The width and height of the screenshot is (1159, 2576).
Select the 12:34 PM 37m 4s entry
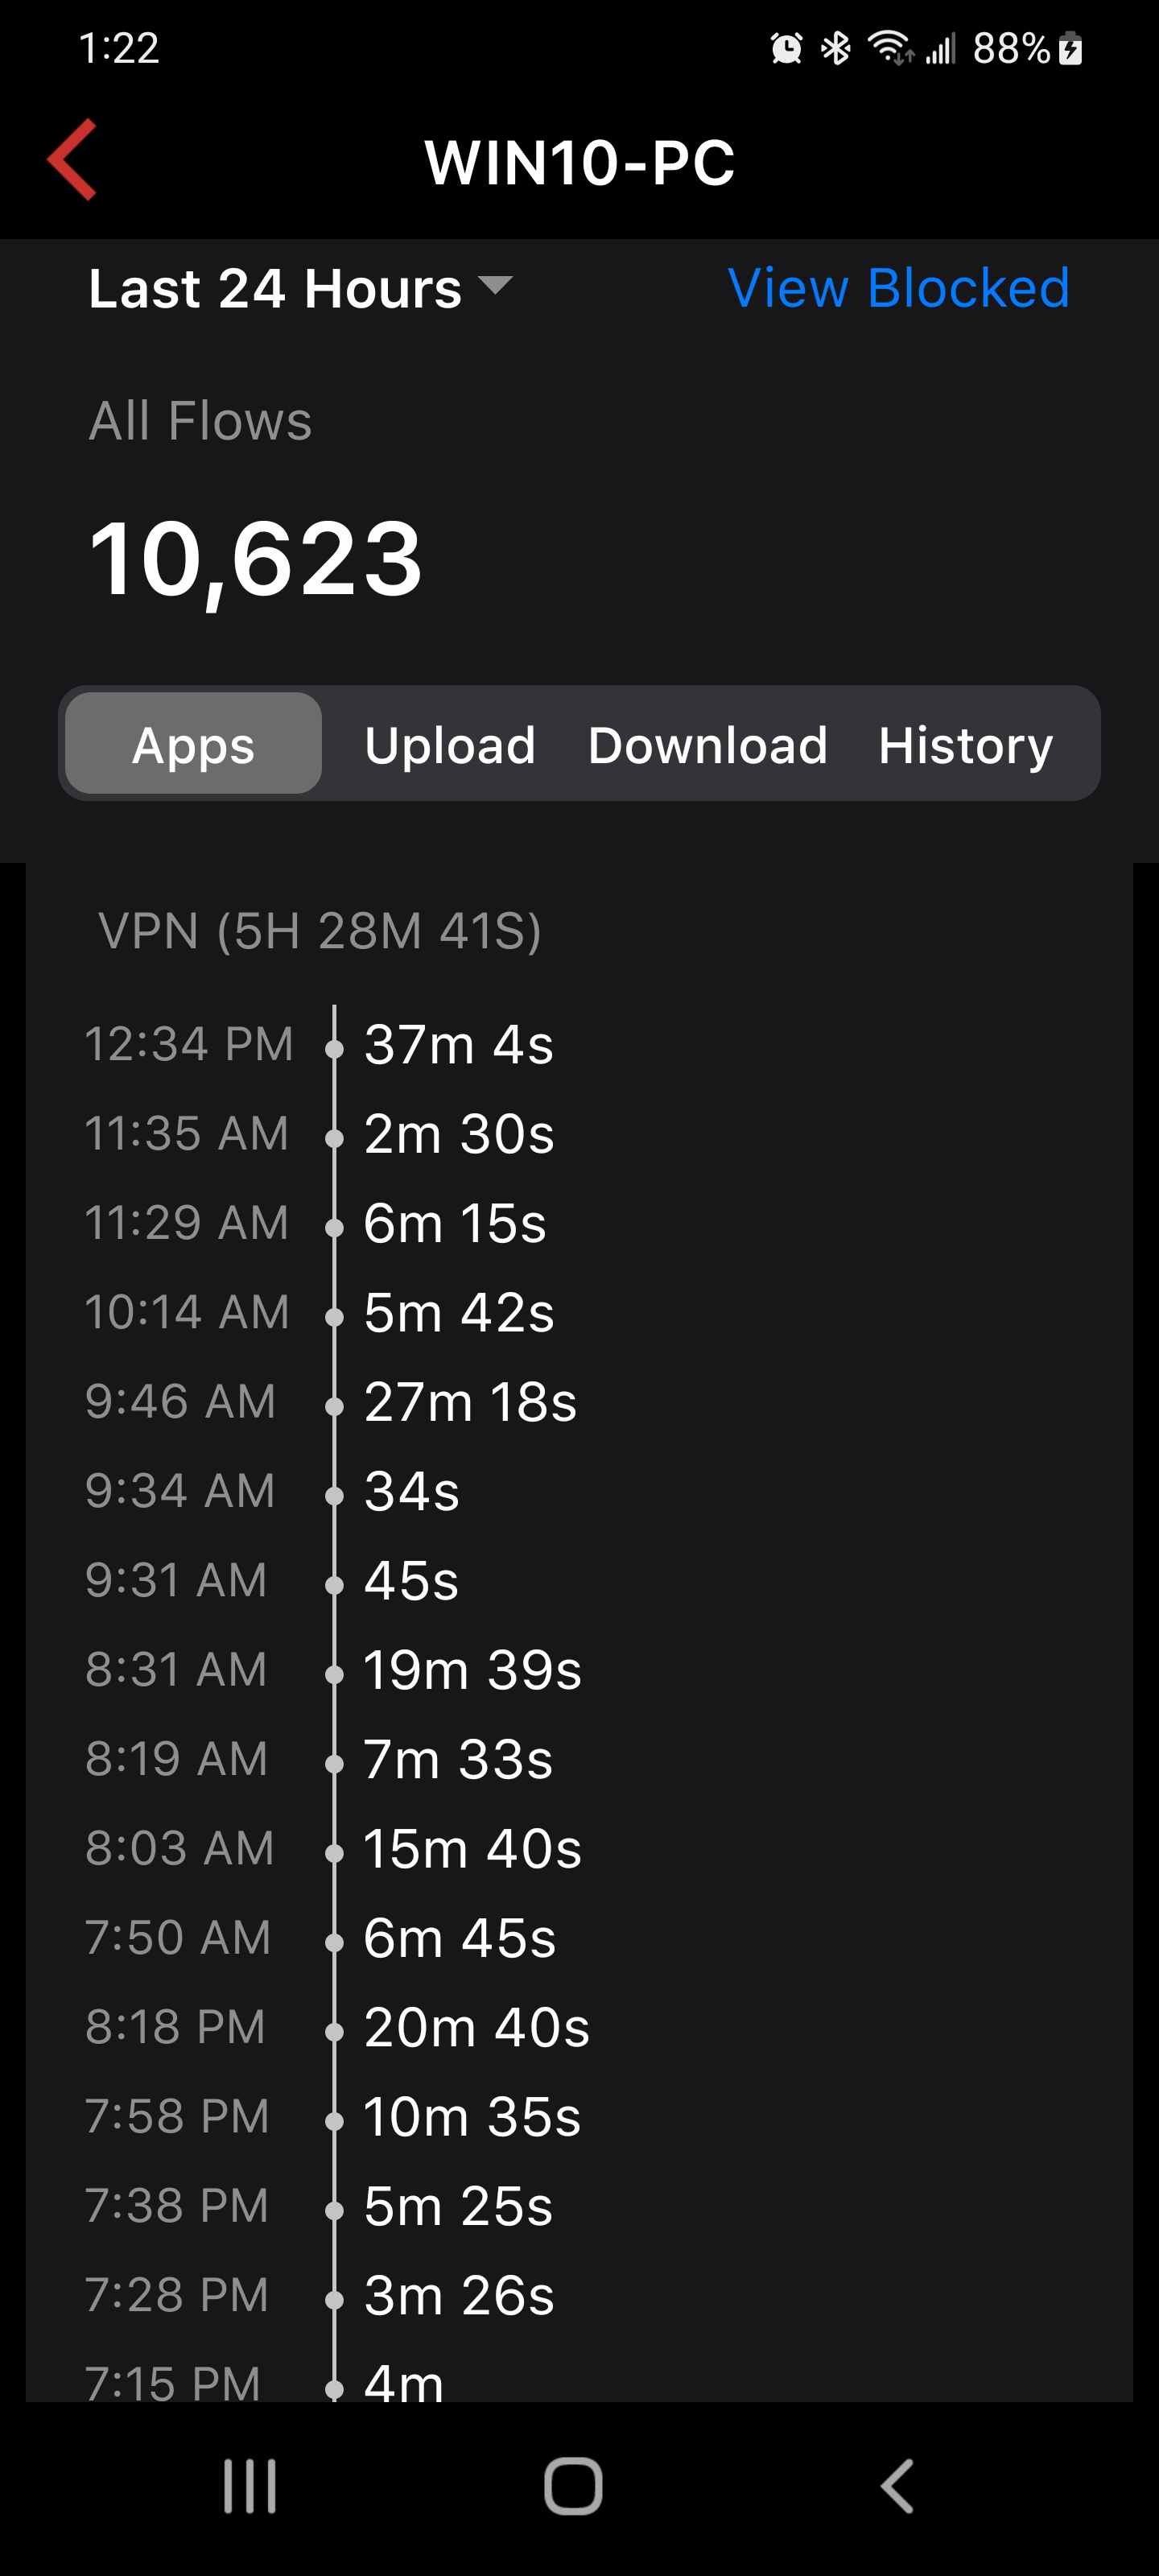click(458, 1045)
